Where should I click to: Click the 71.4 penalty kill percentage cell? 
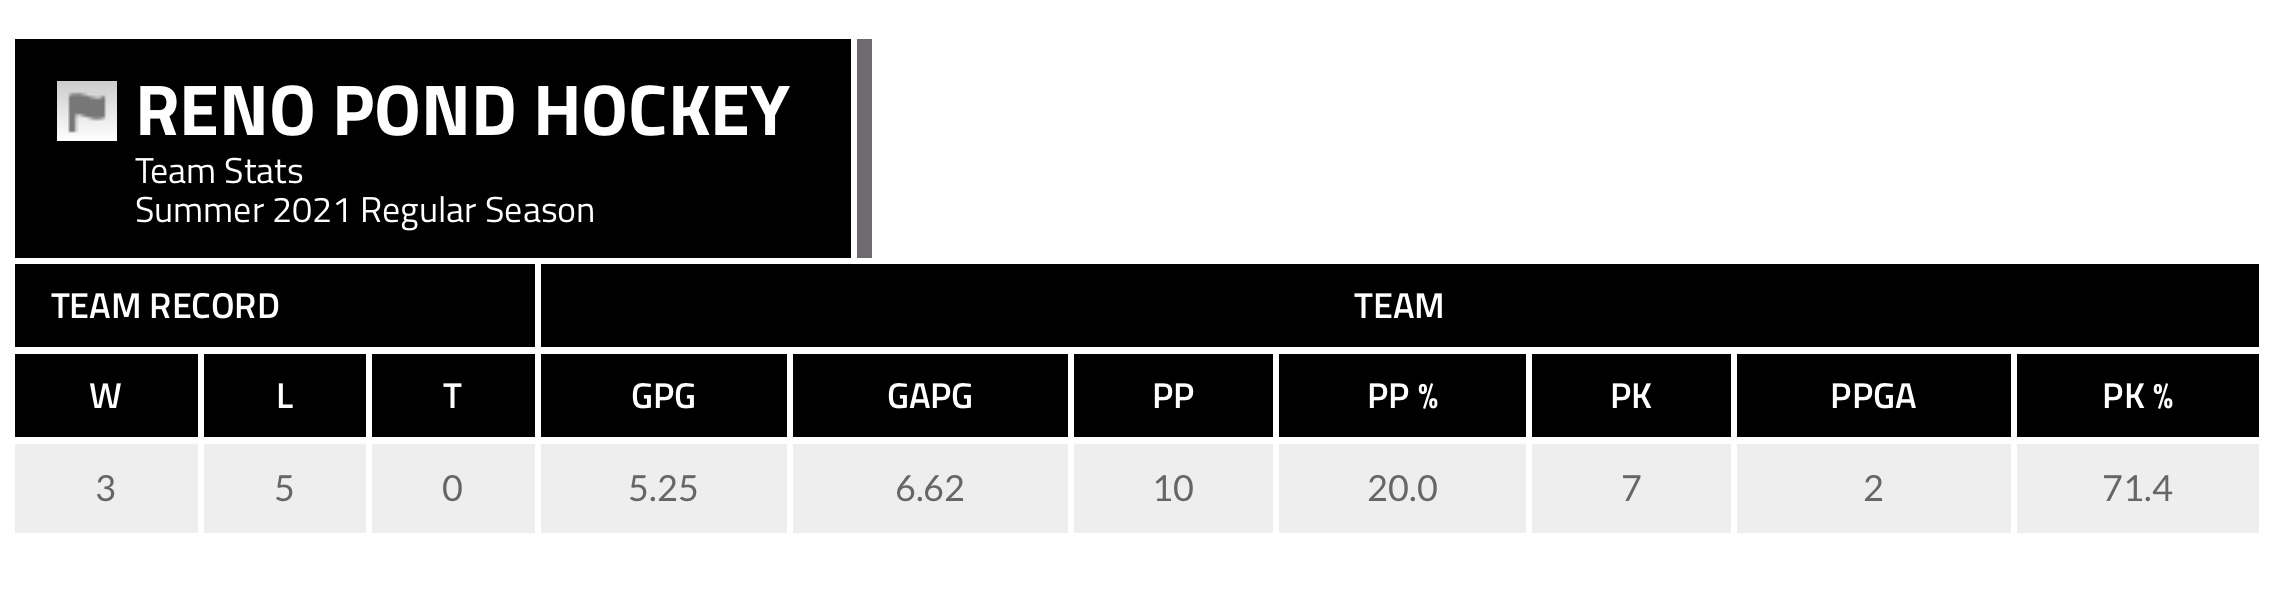[x=2137, y=488]
